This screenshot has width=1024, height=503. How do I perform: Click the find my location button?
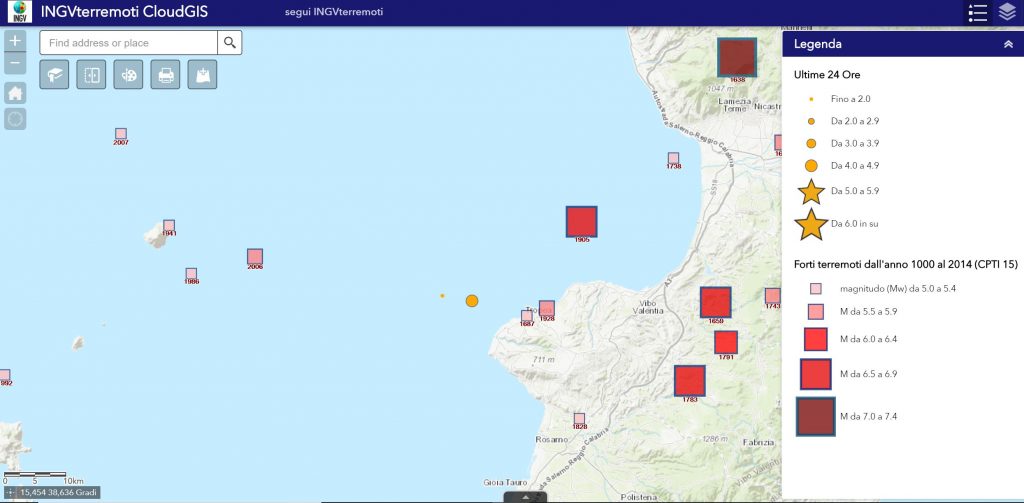(x=15, y=119)
